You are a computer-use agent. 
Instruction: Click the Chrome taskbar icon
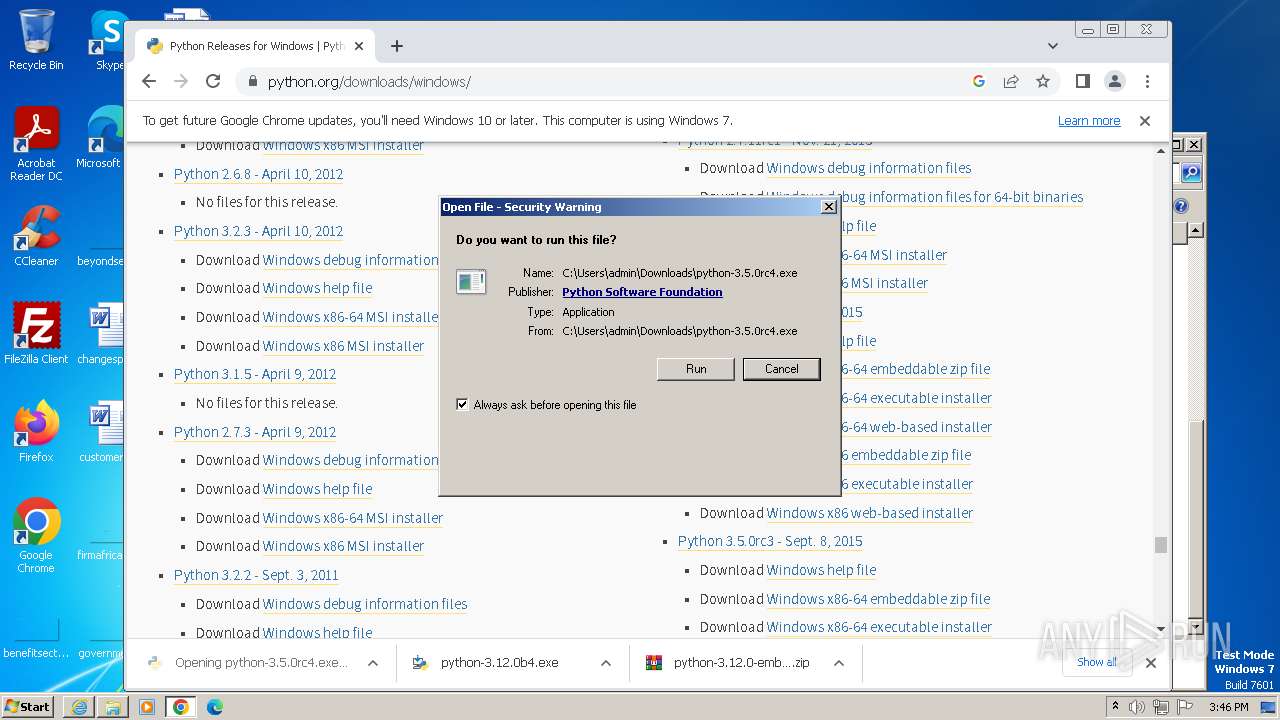point(181,707)
